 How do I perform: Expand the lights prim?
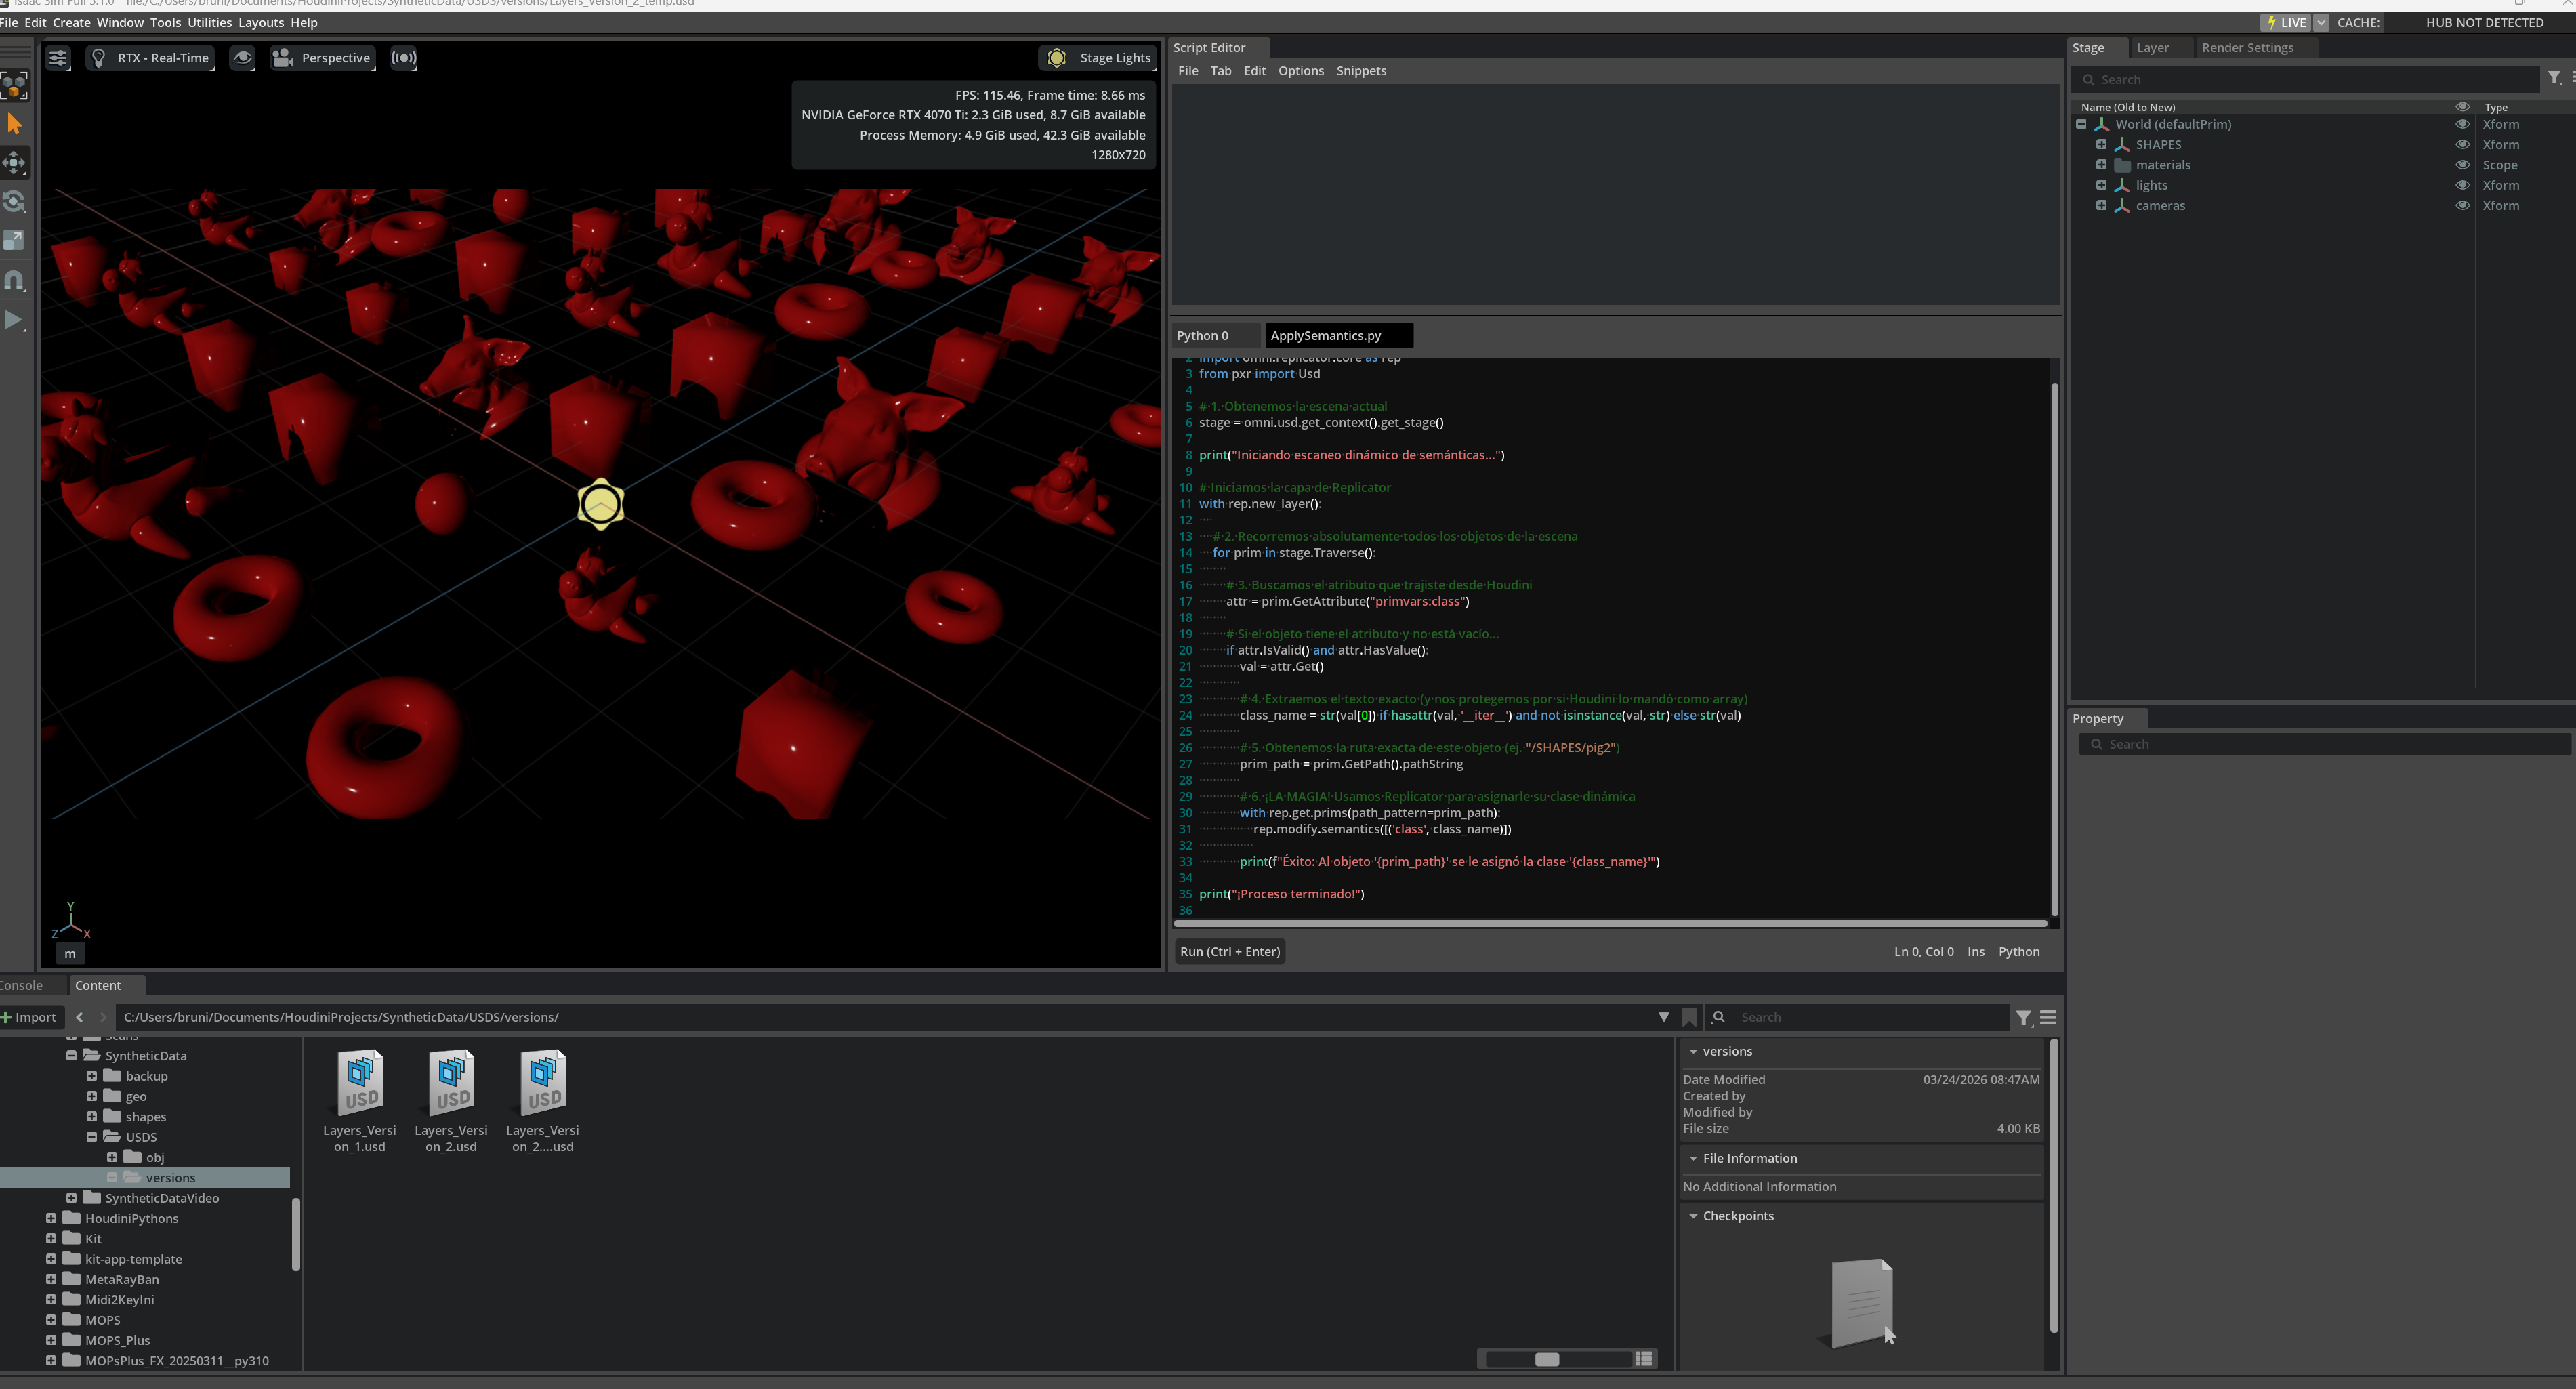pos(2101,185)
